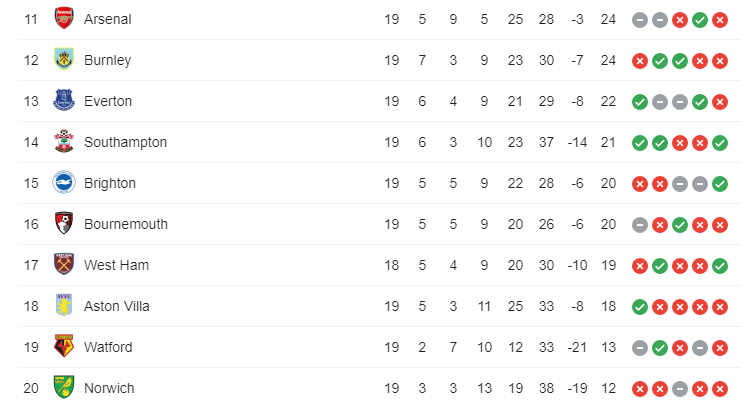The width and height of the screenshot is (741, 419).
Task: Click Norwich's draw form icon
Action: 680,389
